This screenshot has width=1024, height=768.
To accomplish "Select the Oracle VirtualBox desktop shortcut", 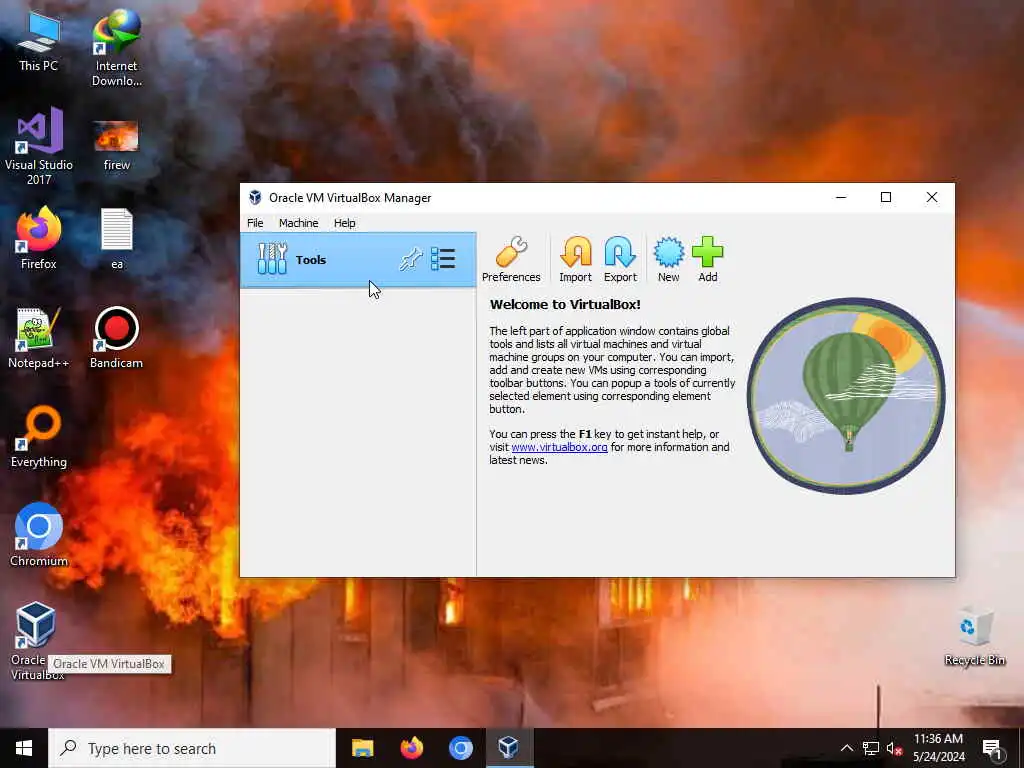I will (36, 641).
